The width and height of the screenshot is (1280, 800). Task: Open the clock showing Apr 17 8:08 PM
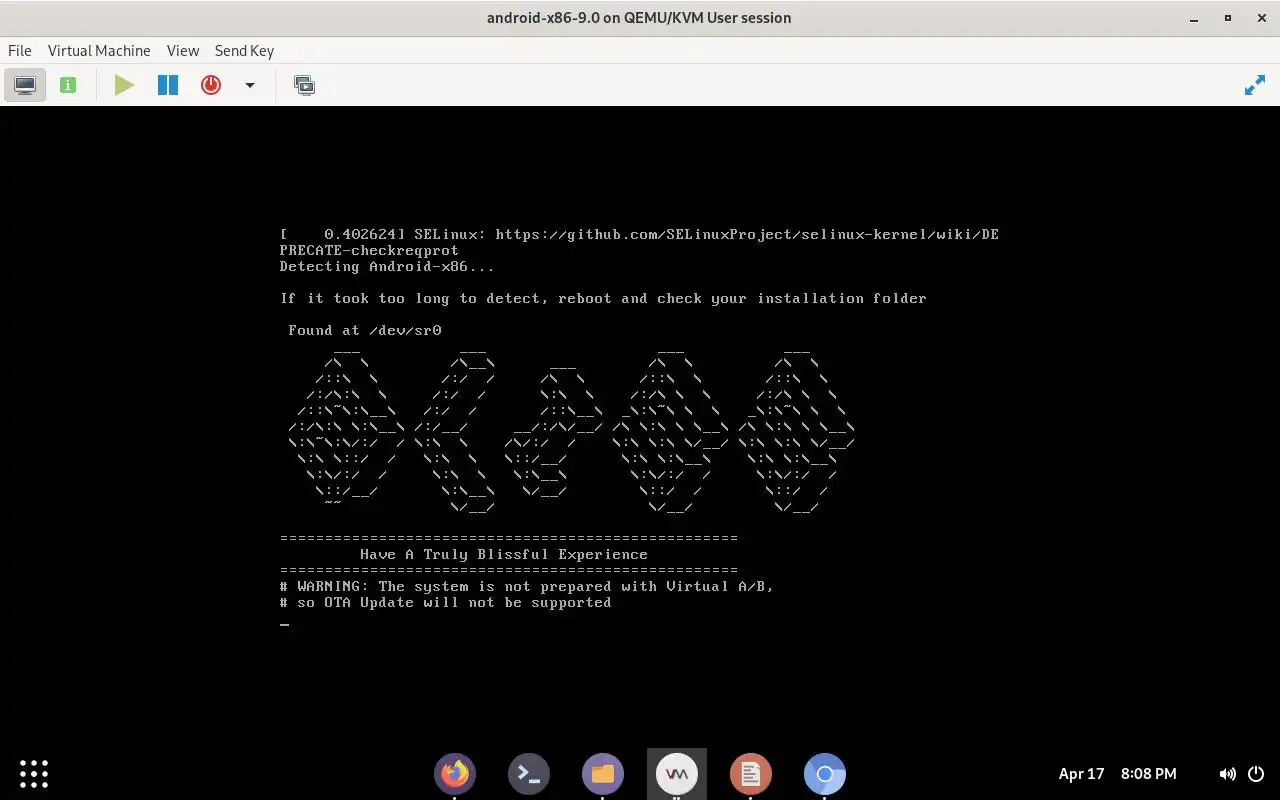click(1117, 773)
